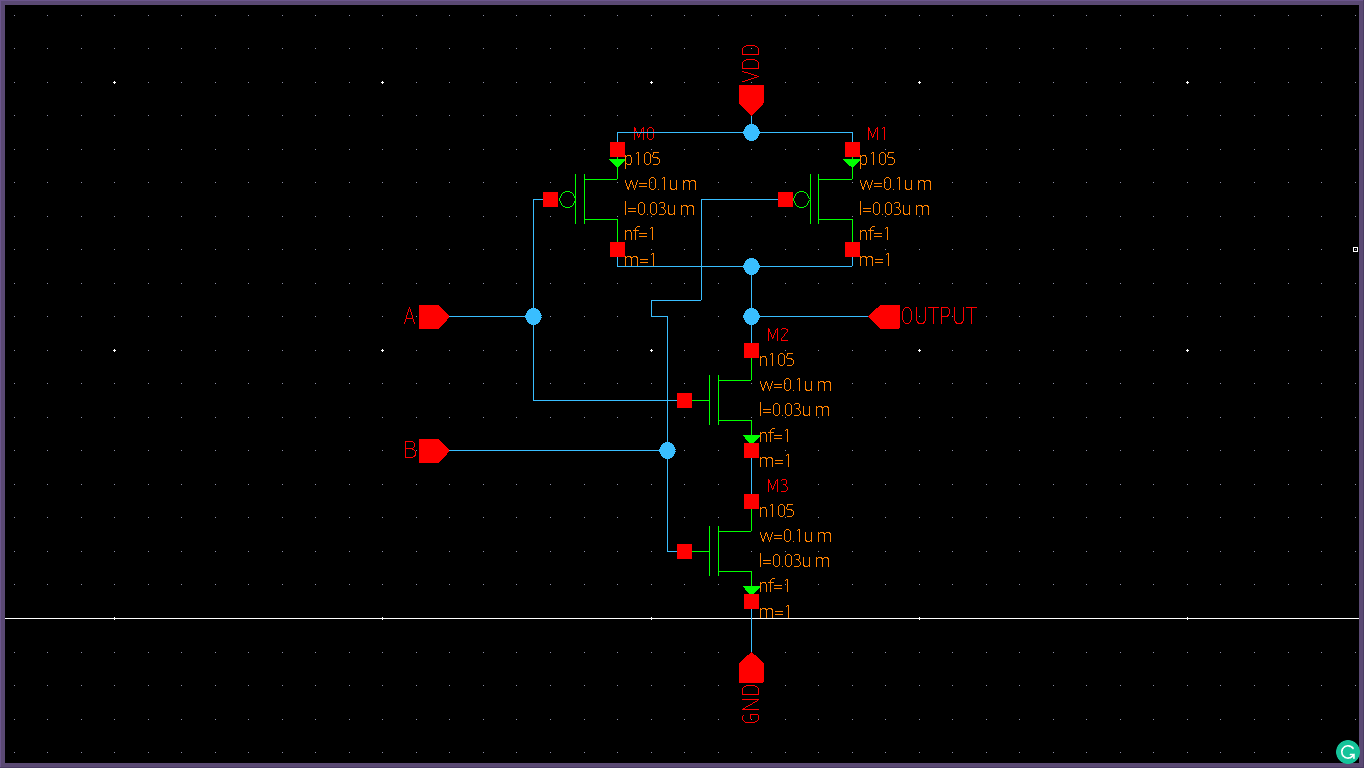Click the l=0.03um label of M3

tap(793, 561)
